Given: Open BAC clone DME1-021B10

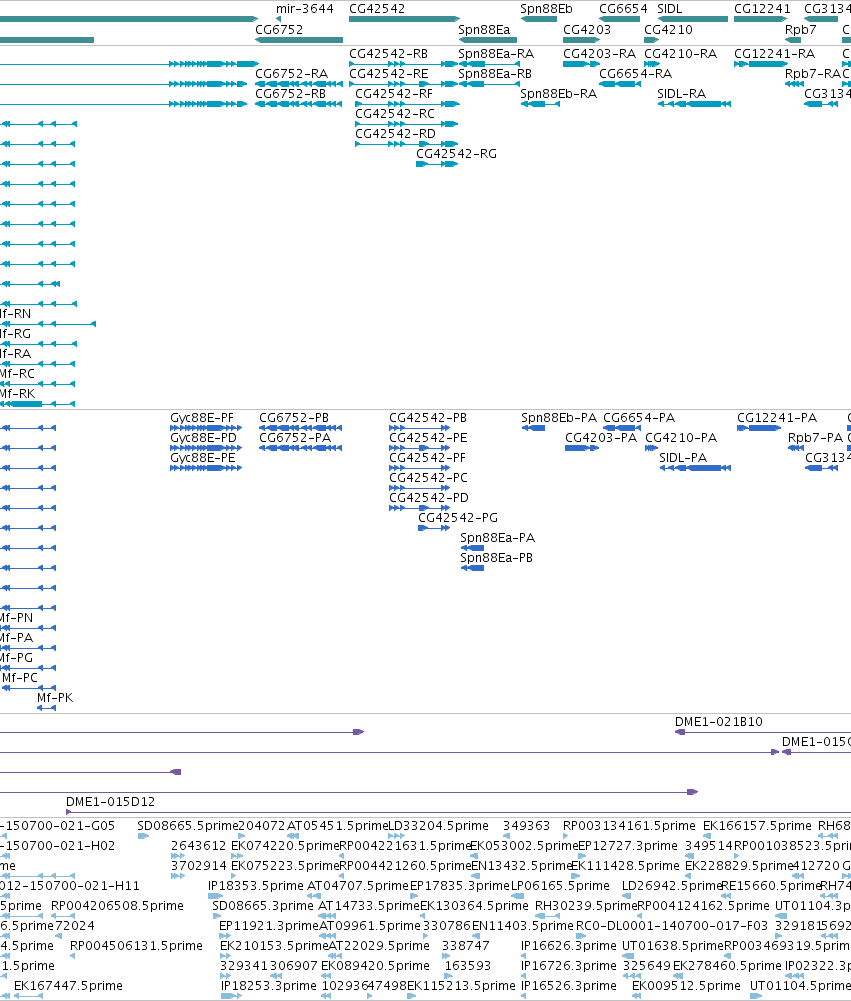Looking at the screenshot, I should [763, 732].
